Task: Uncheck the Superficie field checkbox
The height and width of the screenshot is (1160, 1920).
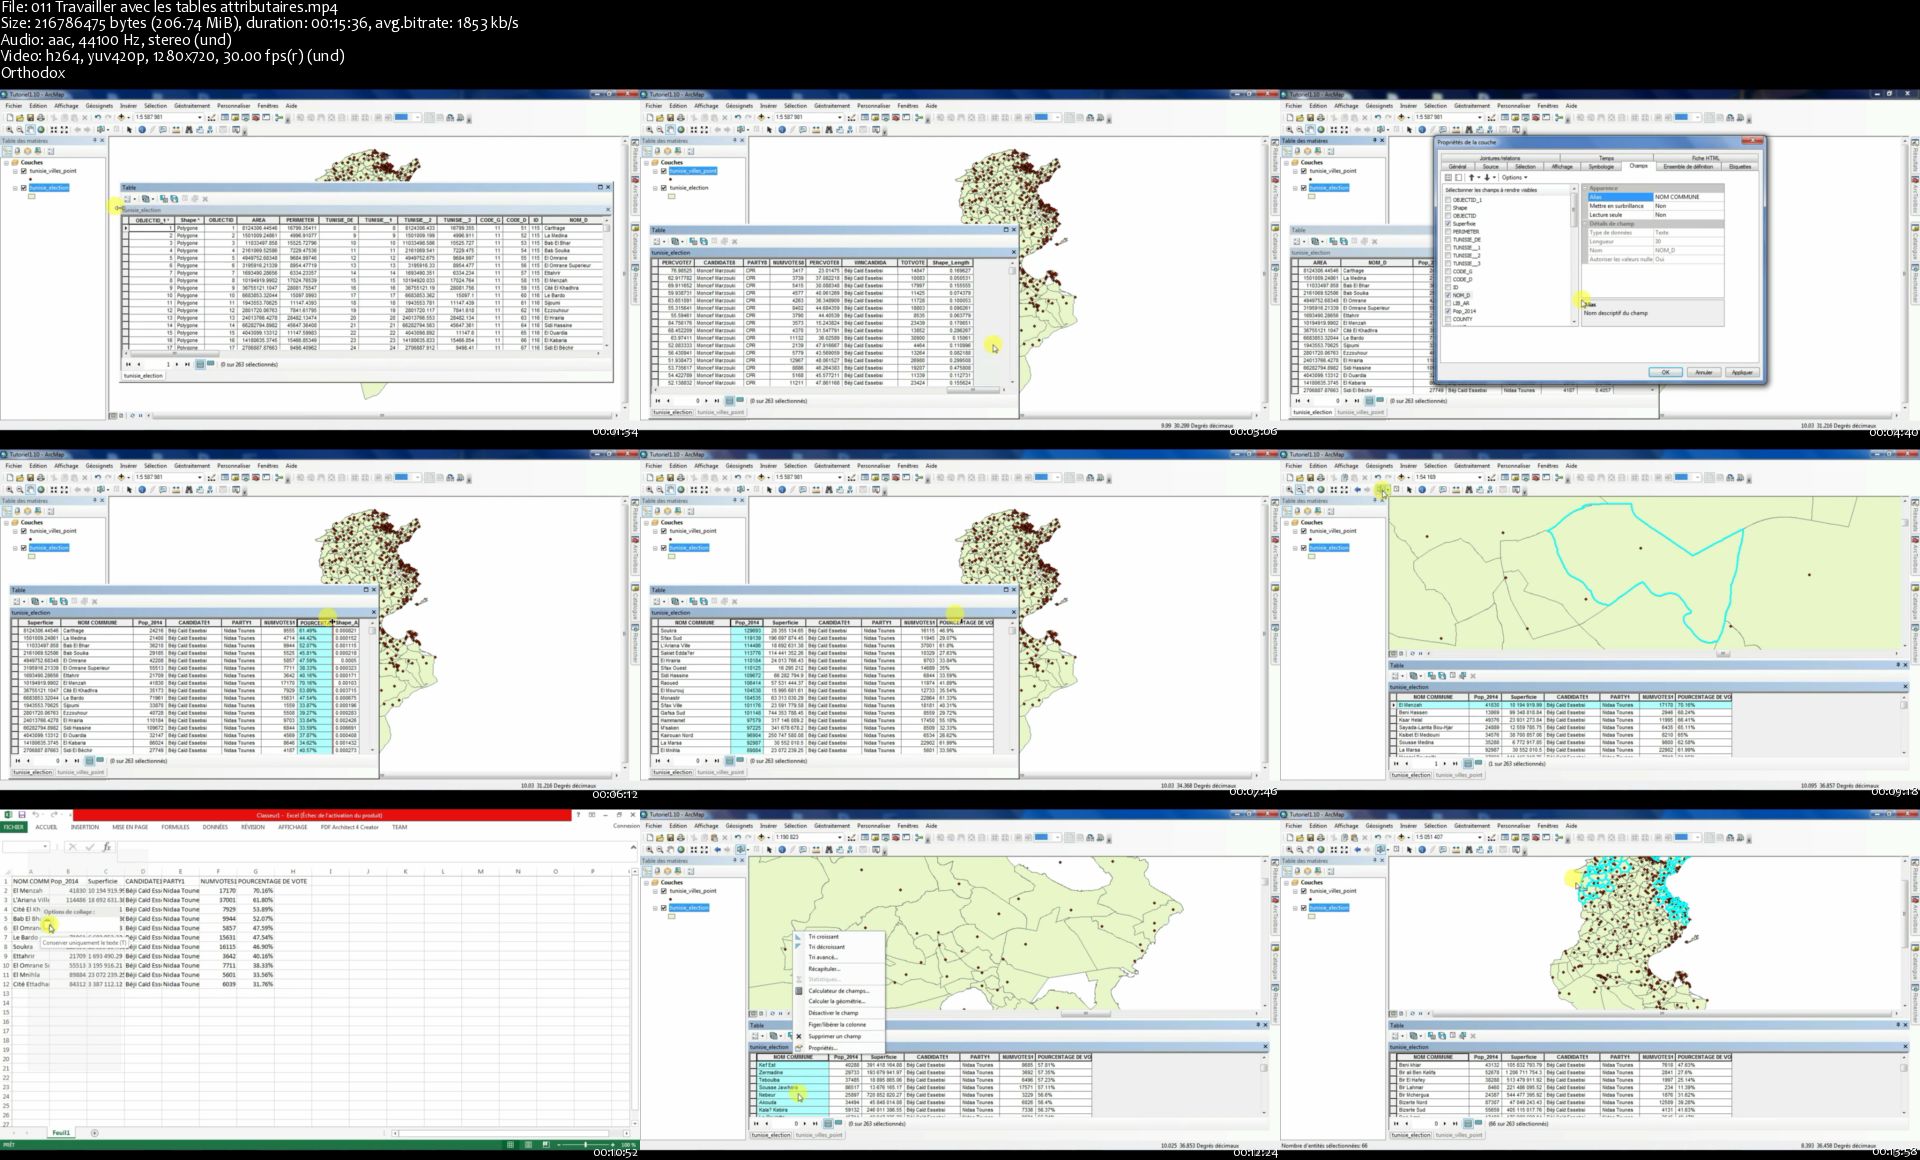Action: (x=1448, y=224)
